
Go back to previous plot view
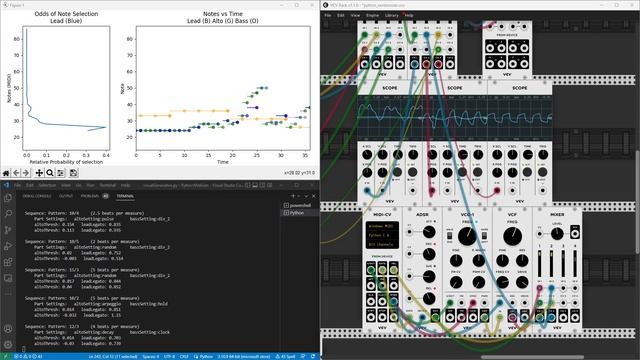click(x=16, y=173)
